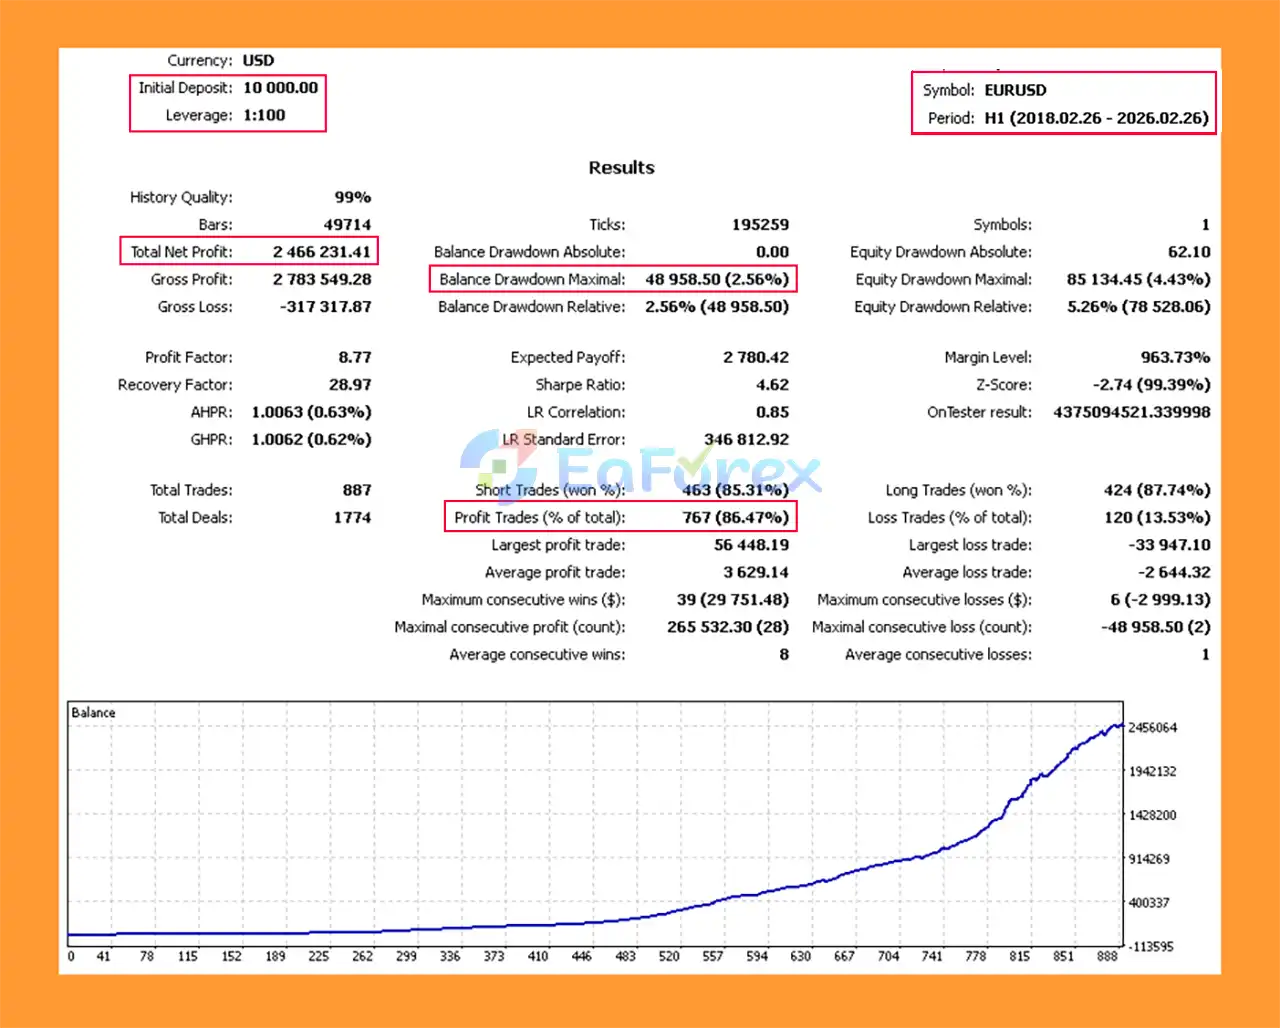1280x1028 pixels.
Task: Click the Profit Factor 8.77 value
Action: click(354, 357)
